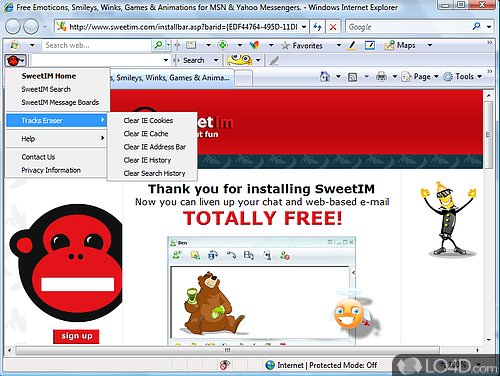The width and height of the screenshot is (500, 376).
Task: Choose Tracks Eraser submenu entry
Action: 56,120
